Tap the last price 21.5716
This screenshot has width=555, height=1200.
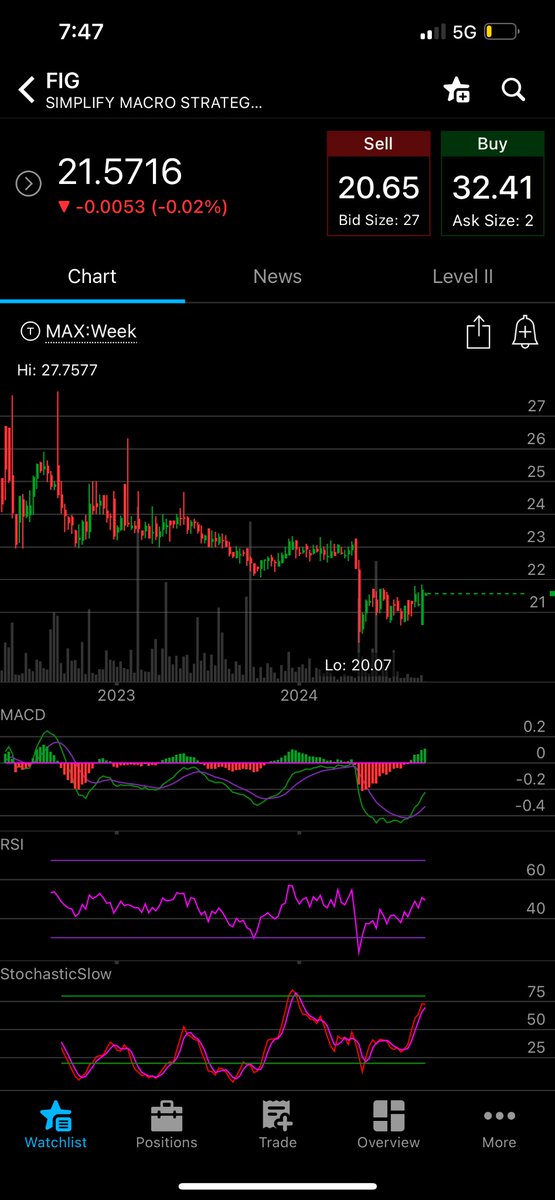point(119,173)
